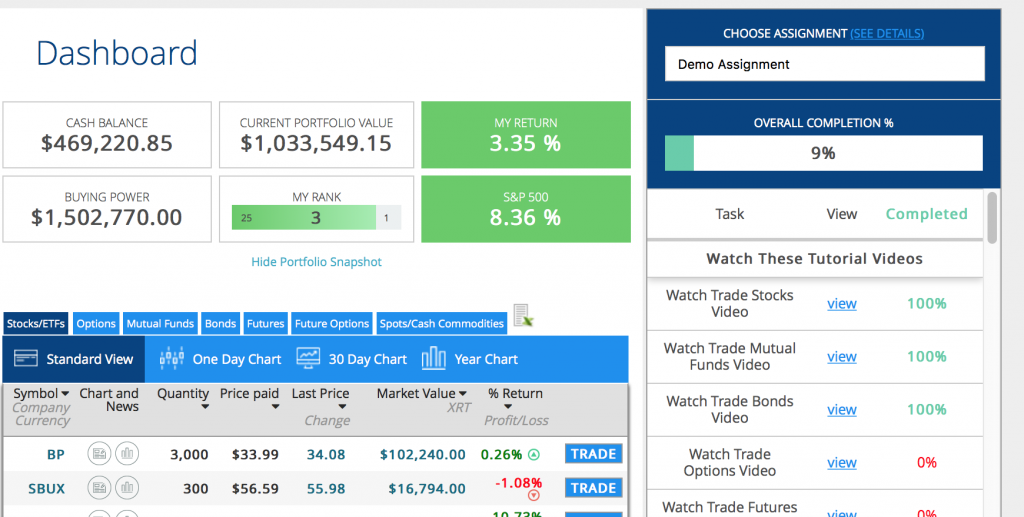This screenshot has height=517, width=1024.
Task: Click the Buying Power $1,502,770.00 value
Action: click(x=107, y=217)
